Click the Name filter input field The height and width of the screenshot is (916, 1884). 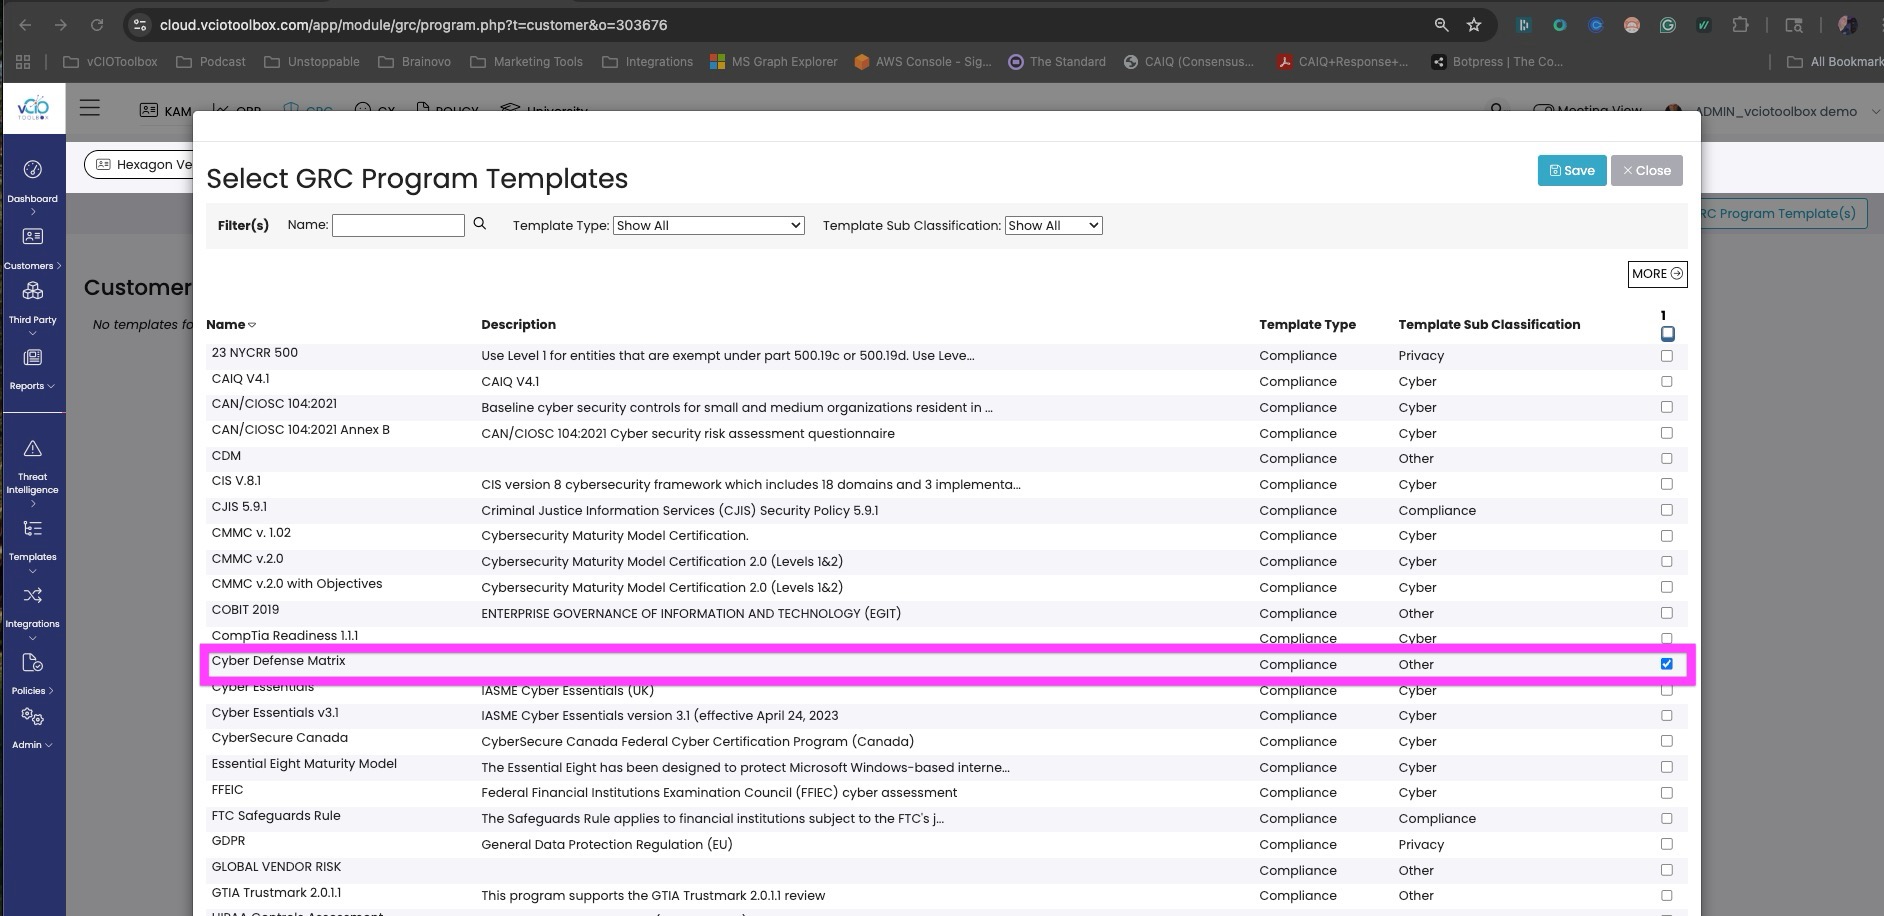pos(398,225)
